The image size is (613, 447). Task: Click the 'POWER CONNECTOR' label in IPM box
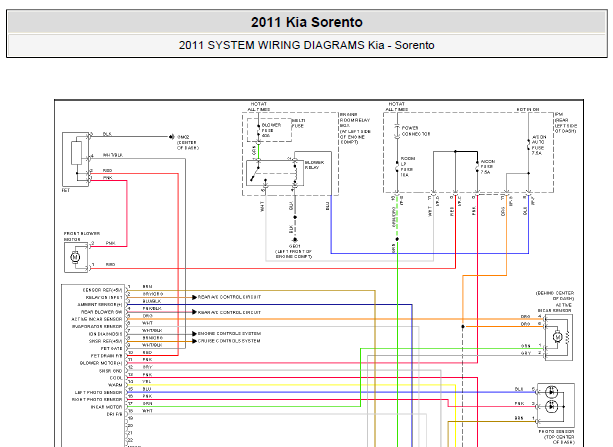pyautogui.click(x=416, y=131)
